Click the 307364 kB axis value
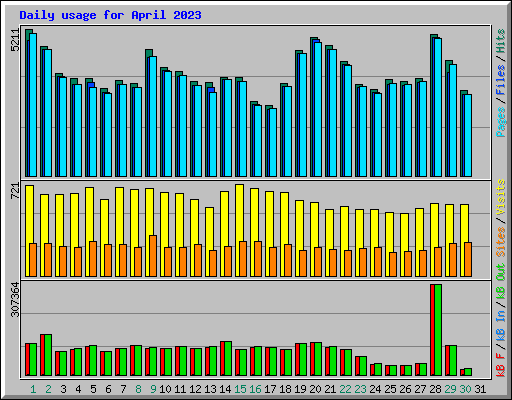The height and width of the screenshot is (400, 512). click(15, 299)
